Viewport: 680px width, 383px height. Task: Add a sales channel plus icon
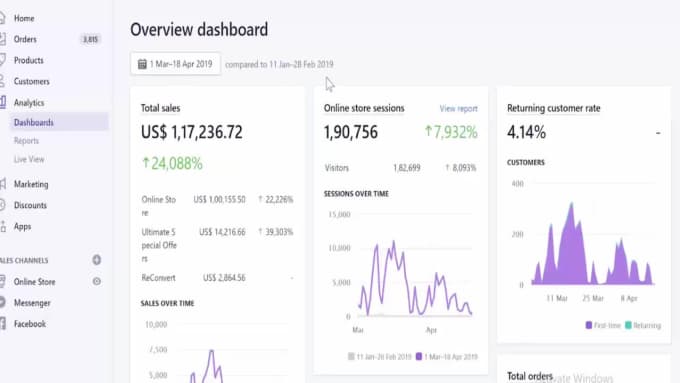coord(97,260)
